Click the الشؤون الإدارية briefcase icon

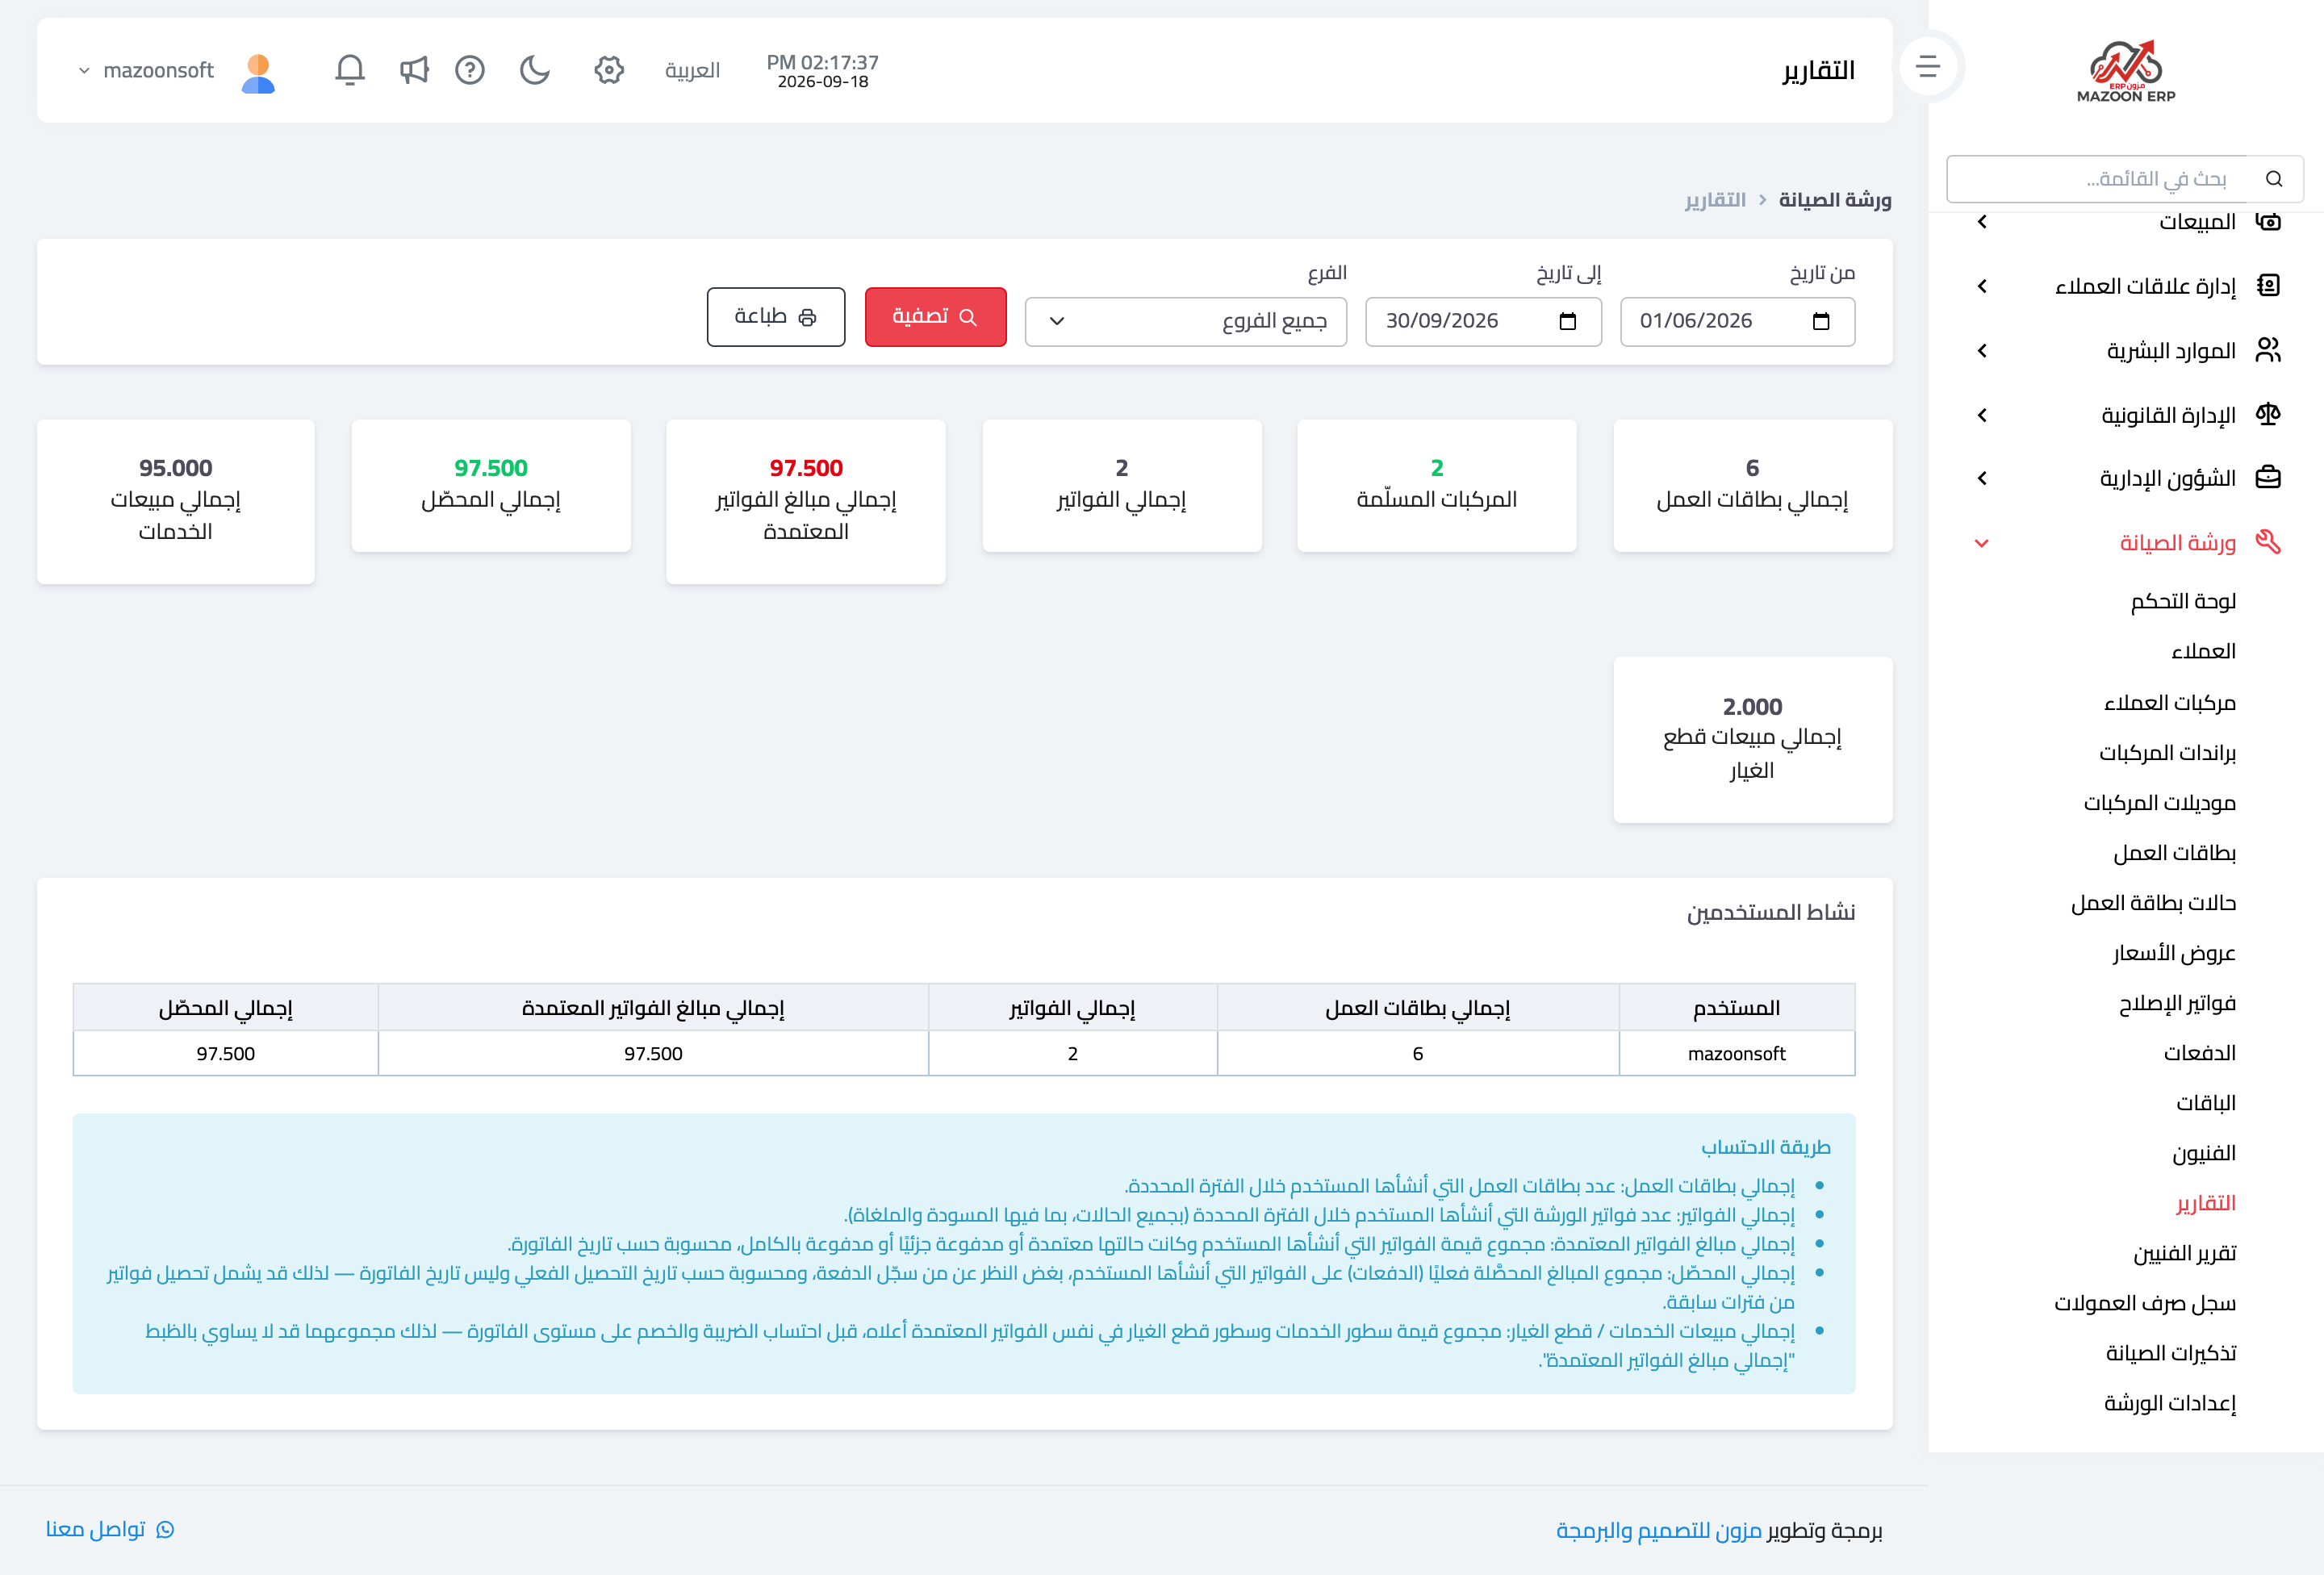point(2269,478)
